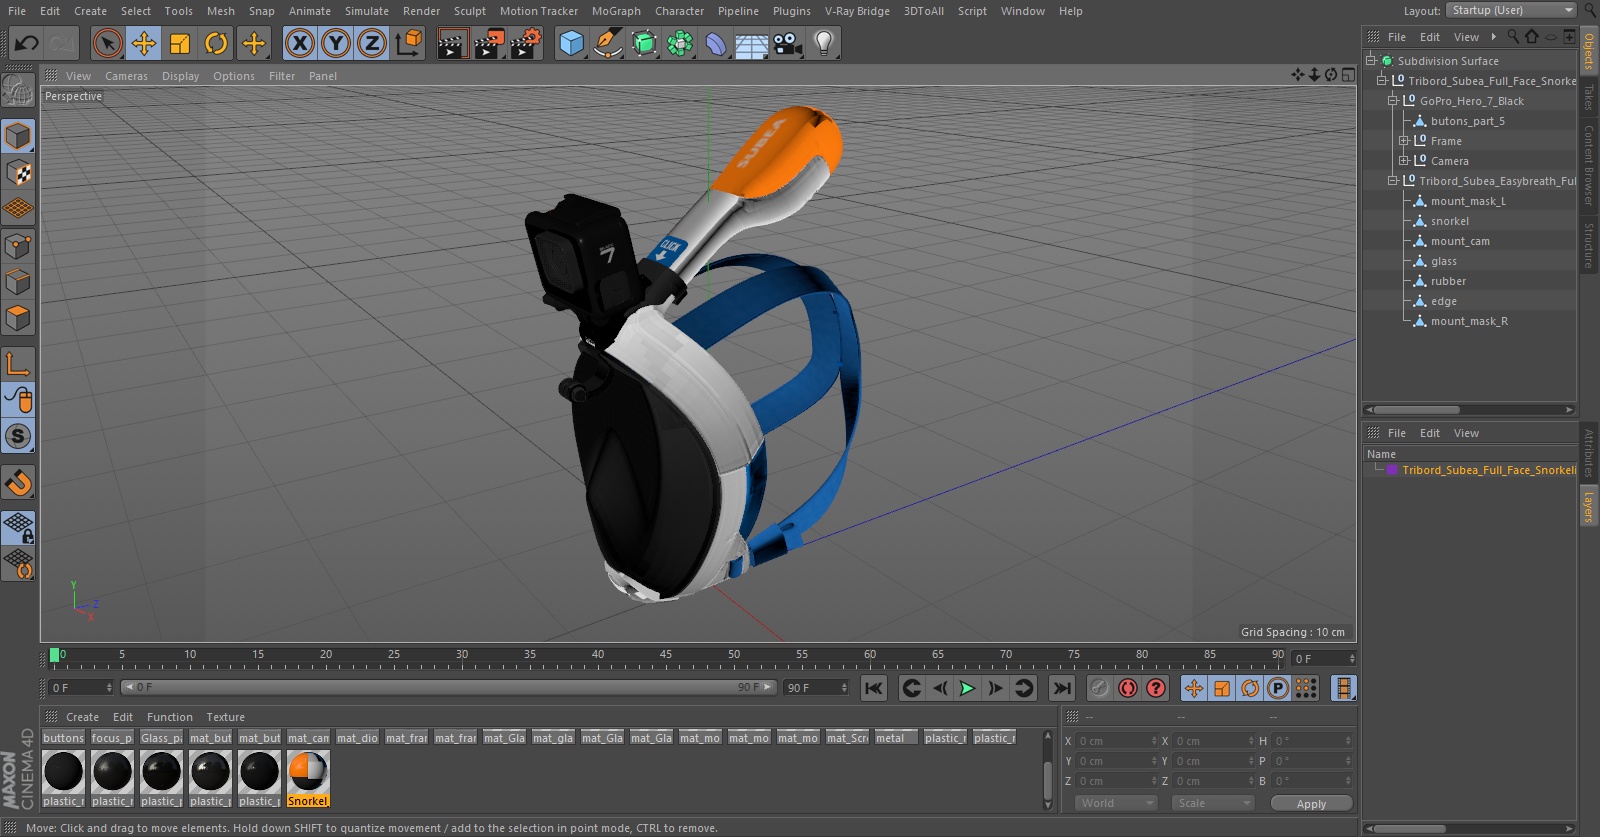
Task: Play the animation forward
Action: click(967, 688)
